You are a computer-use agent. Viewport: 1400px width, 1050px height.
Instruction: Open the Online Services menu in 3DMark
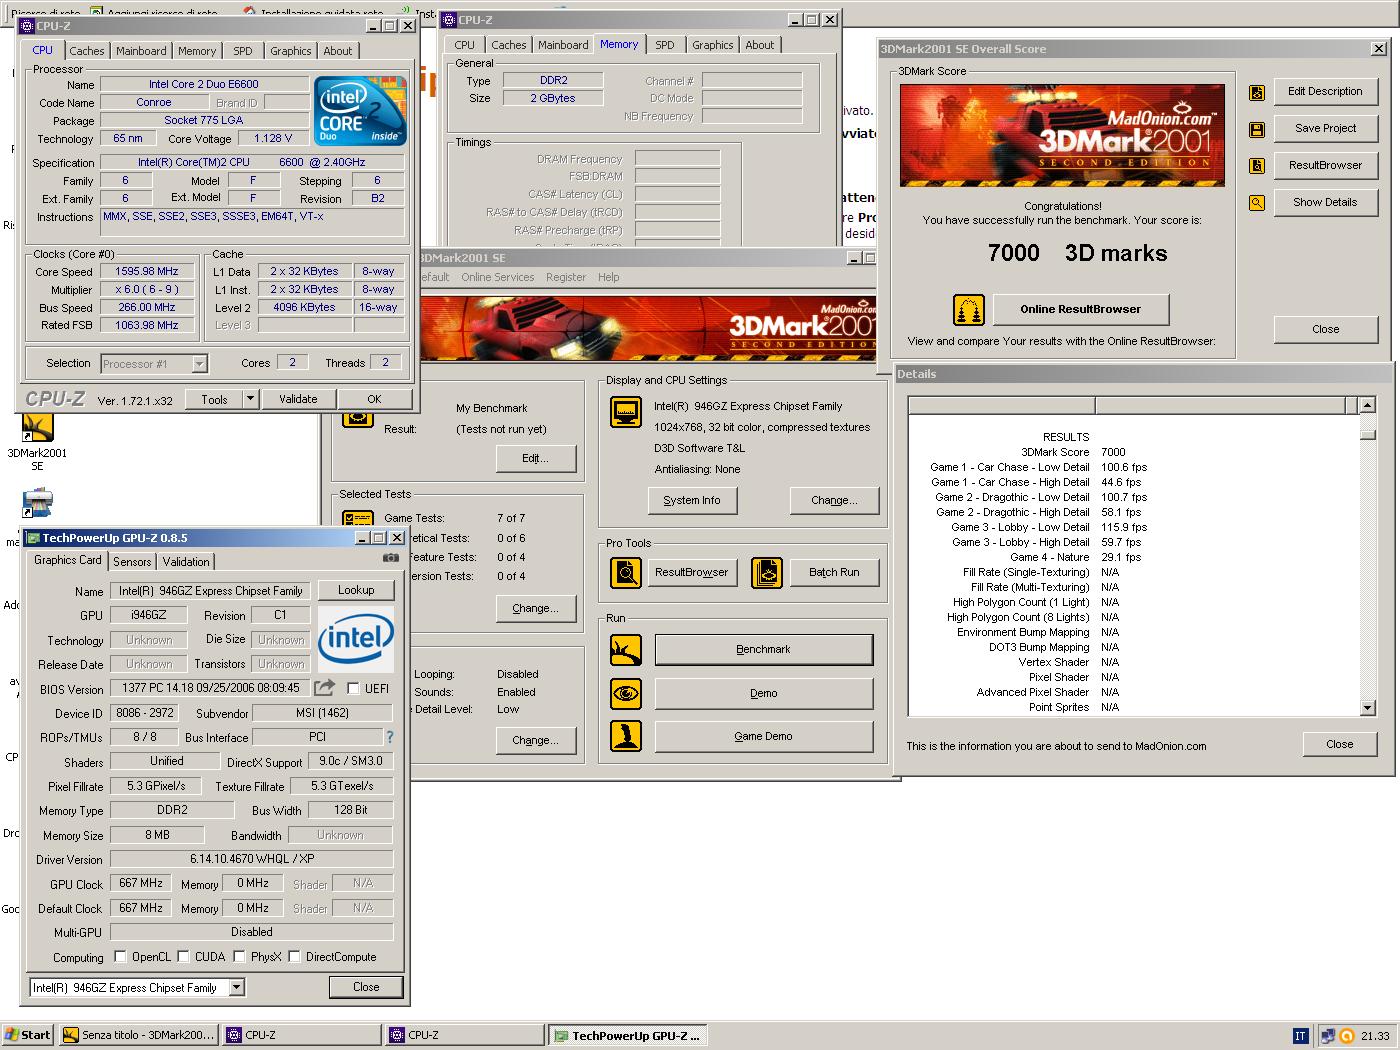coord(497,277)
